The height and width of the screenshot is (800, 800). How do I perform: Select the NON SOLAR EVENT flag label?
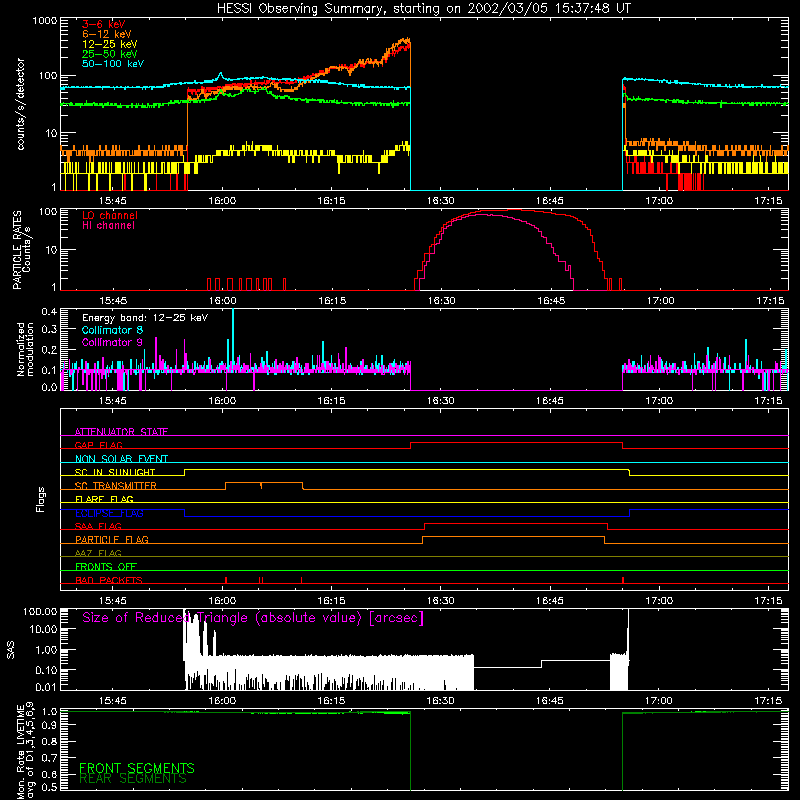coord(121,459)
